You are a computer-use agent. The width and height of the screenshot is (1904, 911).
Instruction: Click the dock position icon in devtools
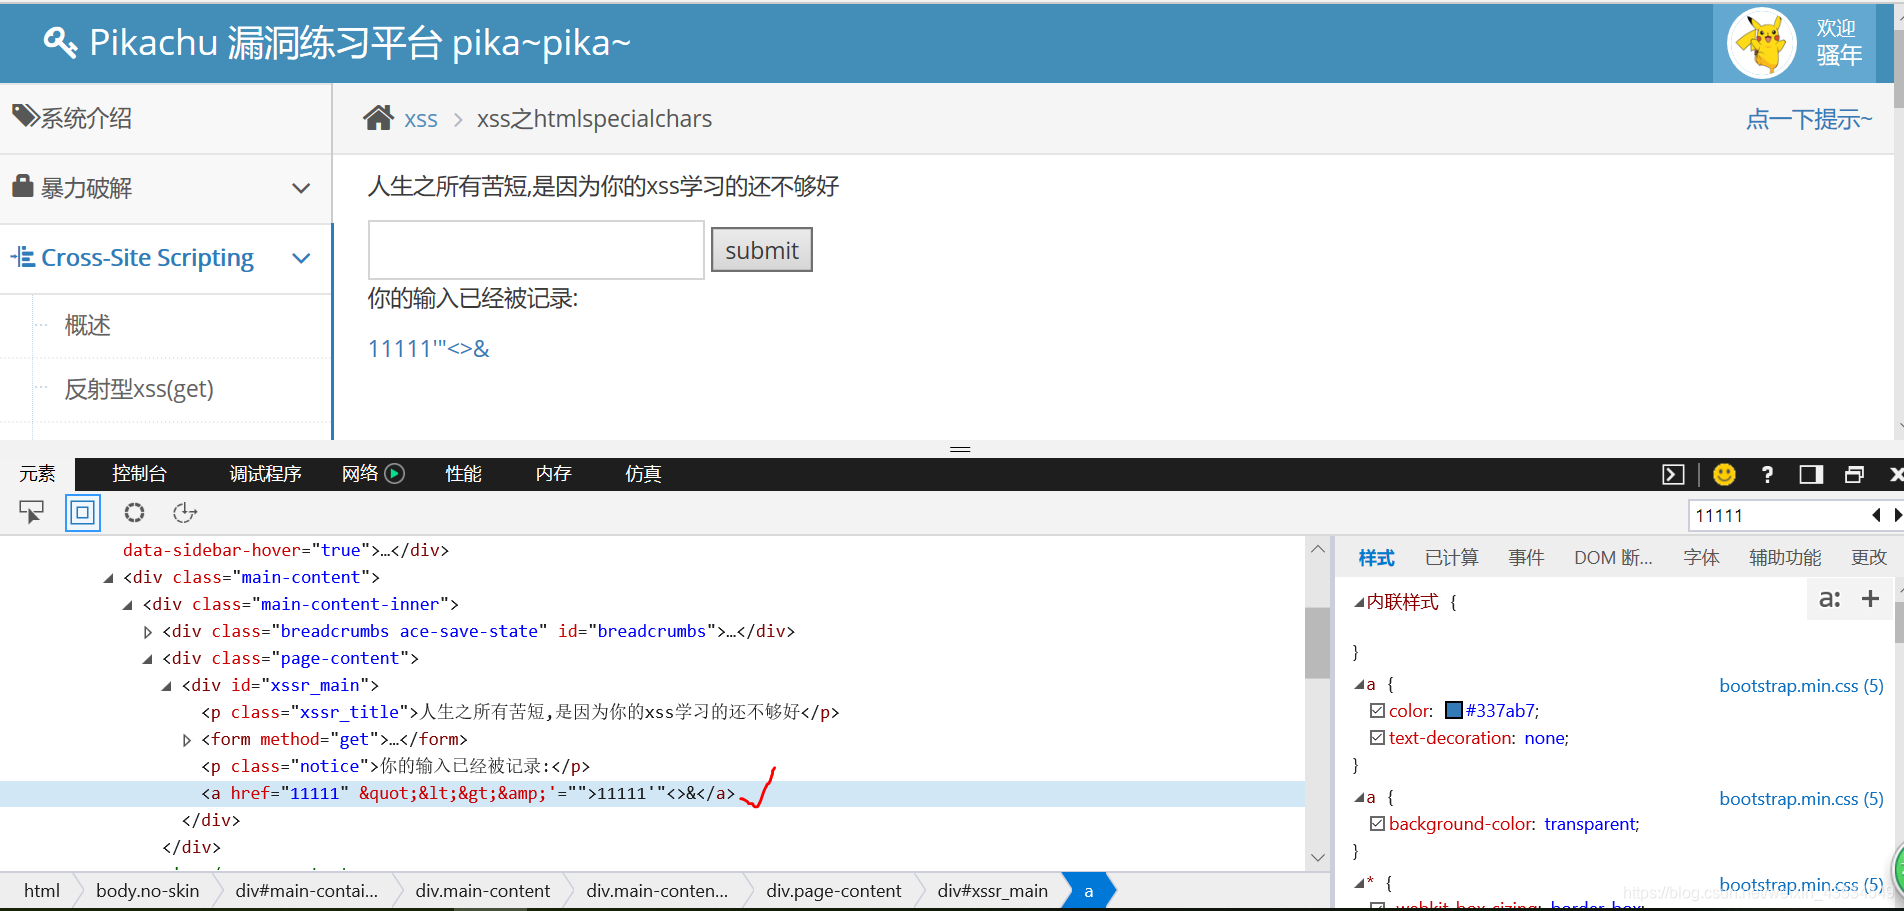(1811, 474)
